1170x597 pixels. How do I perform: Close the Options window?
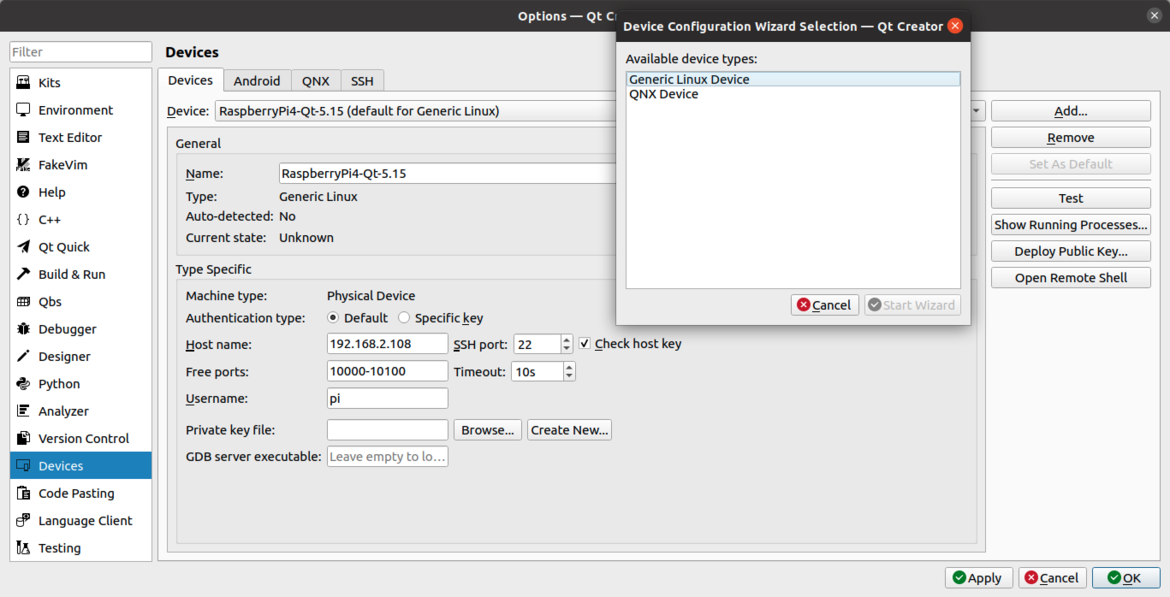point(1154,16)
